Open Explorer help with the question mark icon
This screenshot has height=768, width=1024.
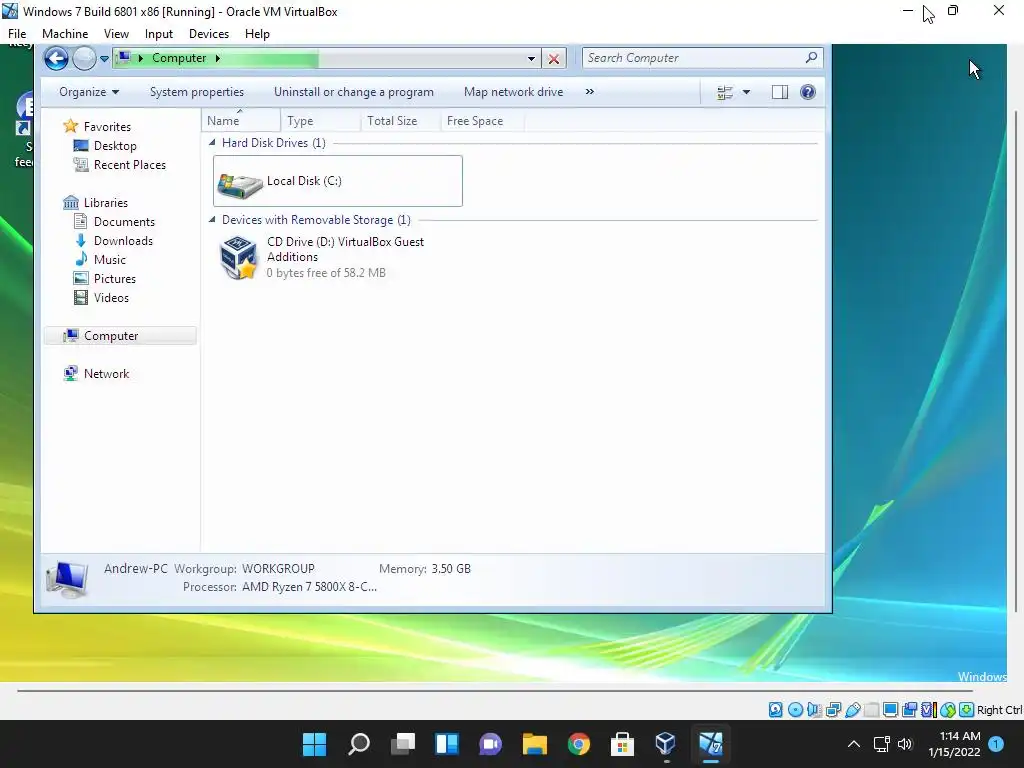coord(808,92)
